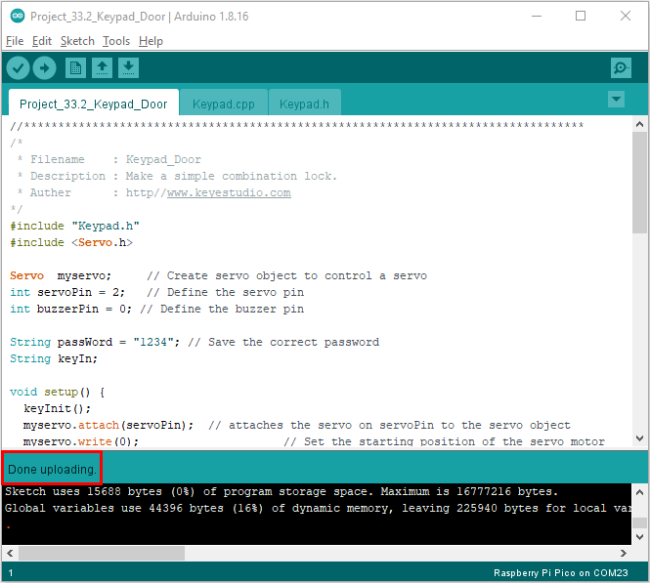Place cursor on 'Servo myservo;' line
650x584 pixels.
click(x=61, y=276)
